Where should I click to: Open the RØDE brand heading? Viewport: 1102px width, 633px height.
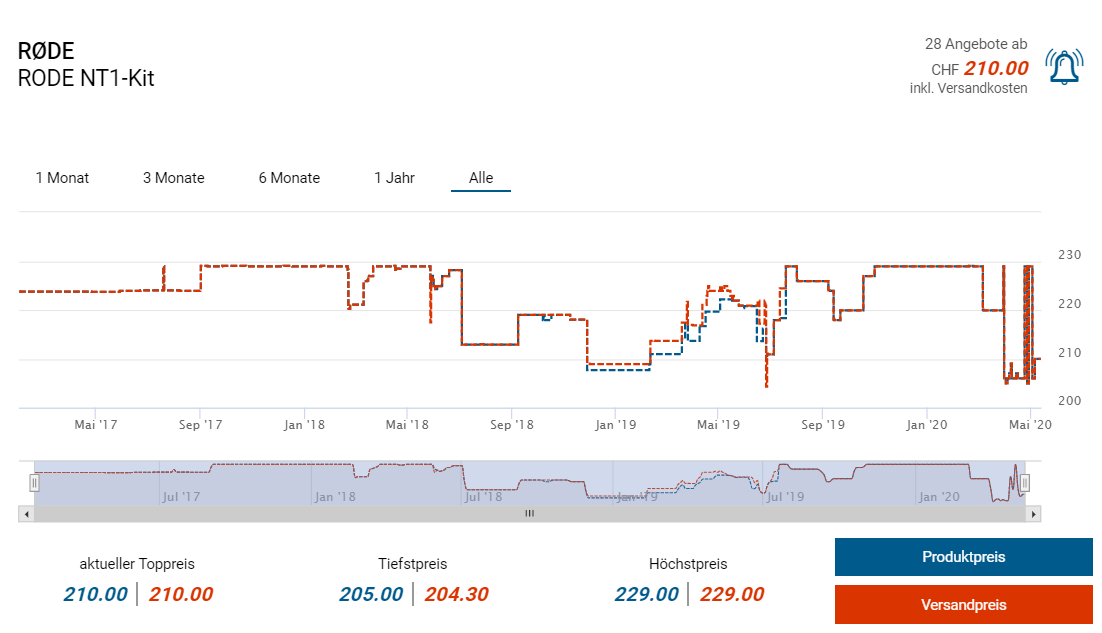tap(46, 51)
